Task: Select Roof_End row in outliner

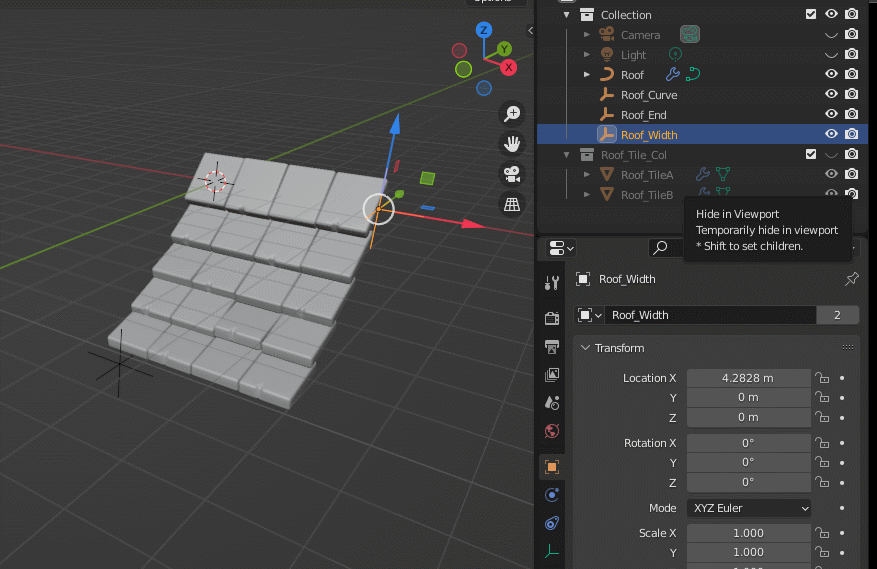Action: [x=702, y=115]
